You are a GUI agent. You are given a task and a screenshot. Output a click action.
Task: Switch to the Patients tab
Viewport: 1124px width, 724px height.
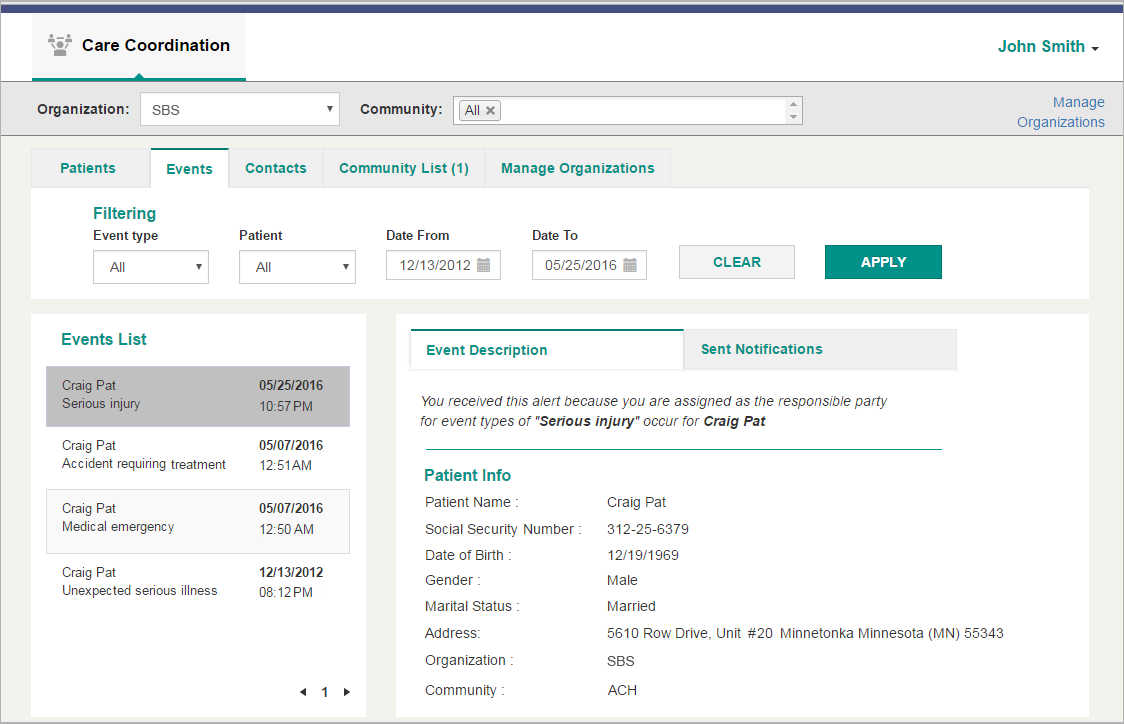pyautogui.click(x=87, y=168)
